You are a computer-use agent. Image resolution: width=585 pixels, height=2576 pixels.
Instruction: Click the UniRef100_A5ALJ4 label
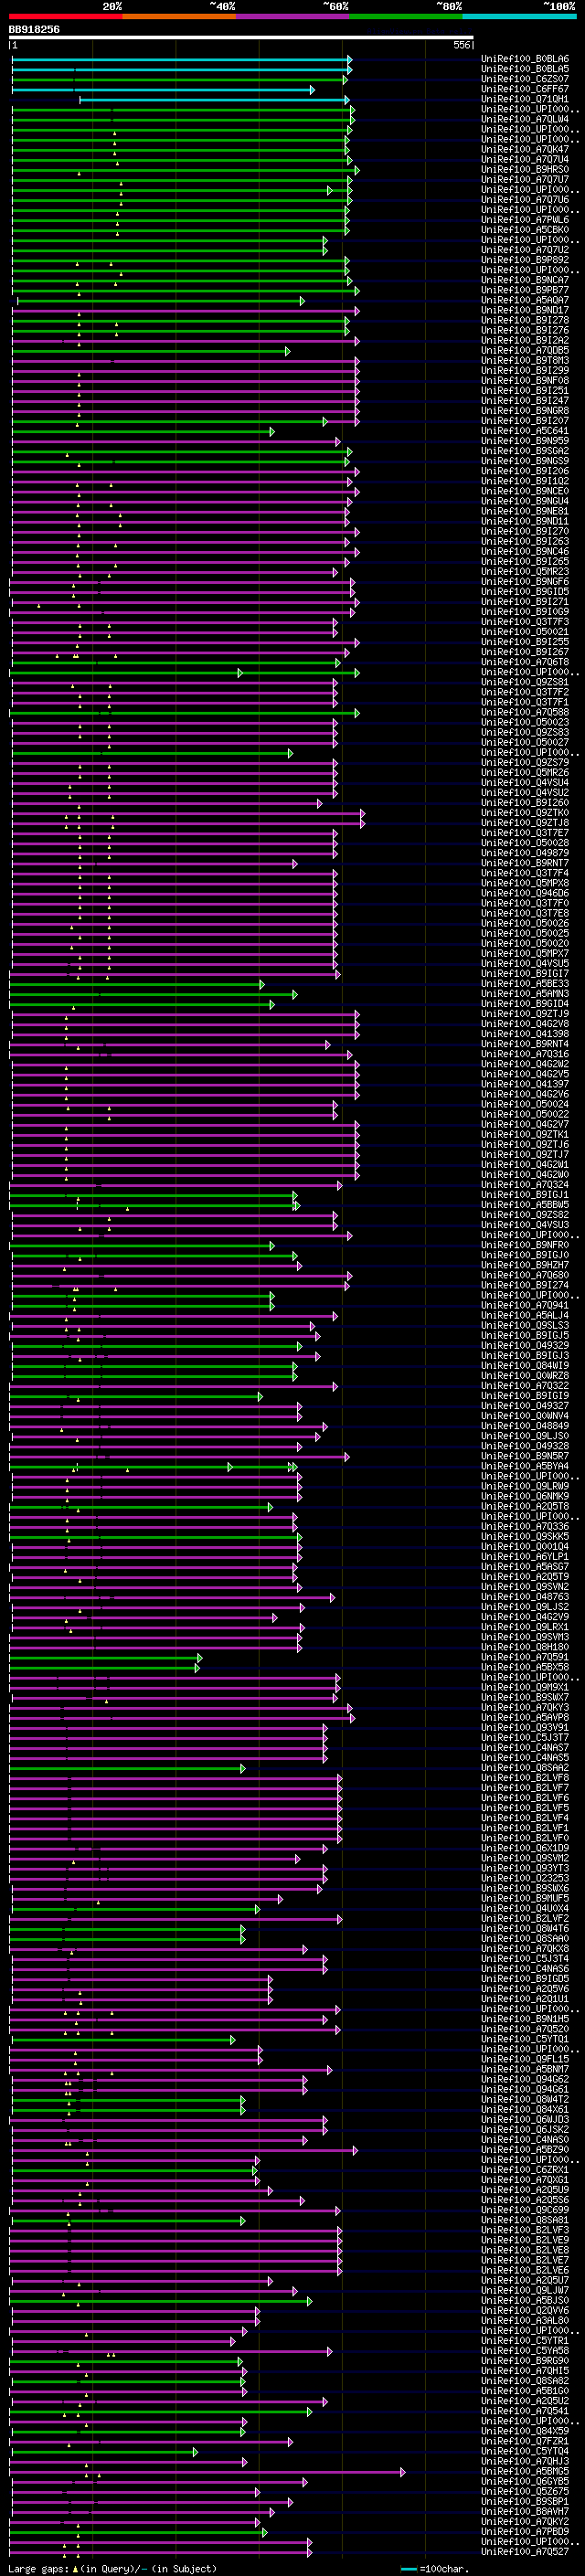[525, 1316]
